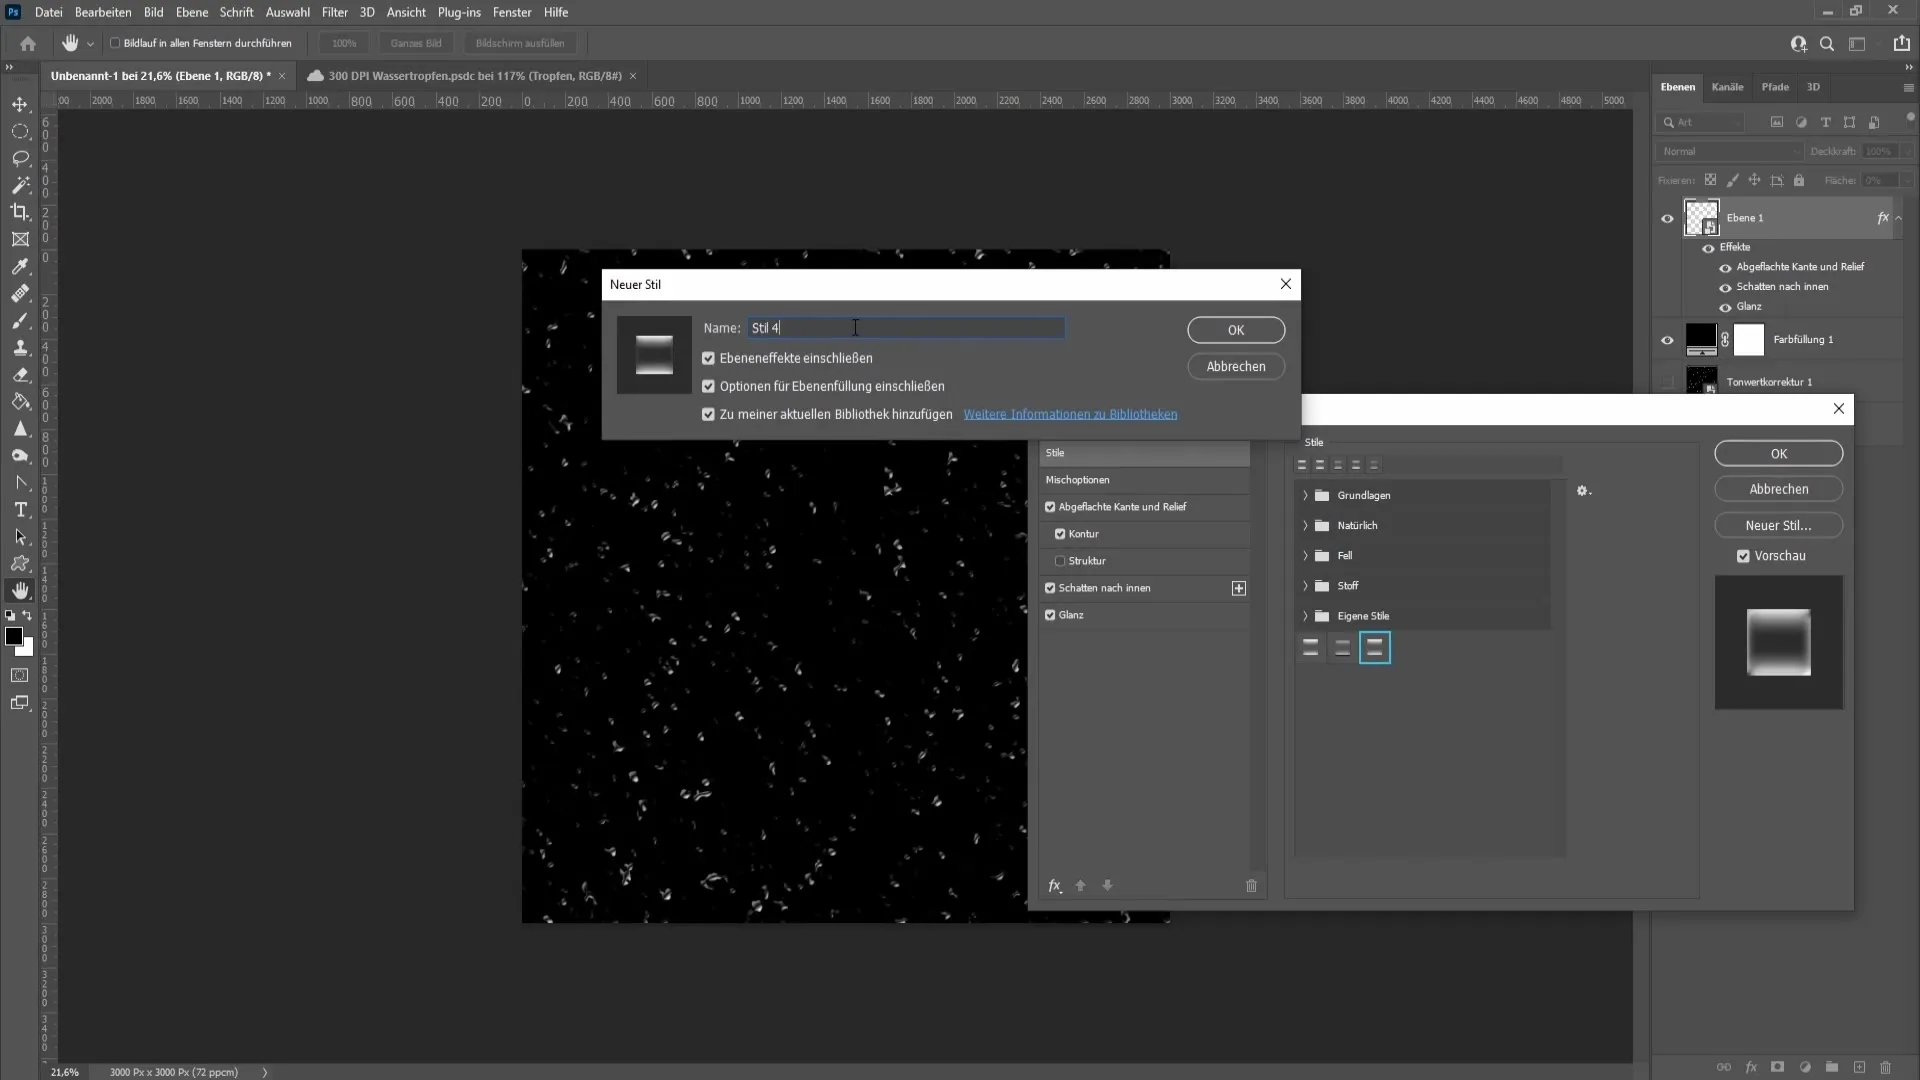Enable the Struktur checkbox
The height and width of the screenshot is (1080, 1920).
pyautogui.click(x=1060, y=561)
